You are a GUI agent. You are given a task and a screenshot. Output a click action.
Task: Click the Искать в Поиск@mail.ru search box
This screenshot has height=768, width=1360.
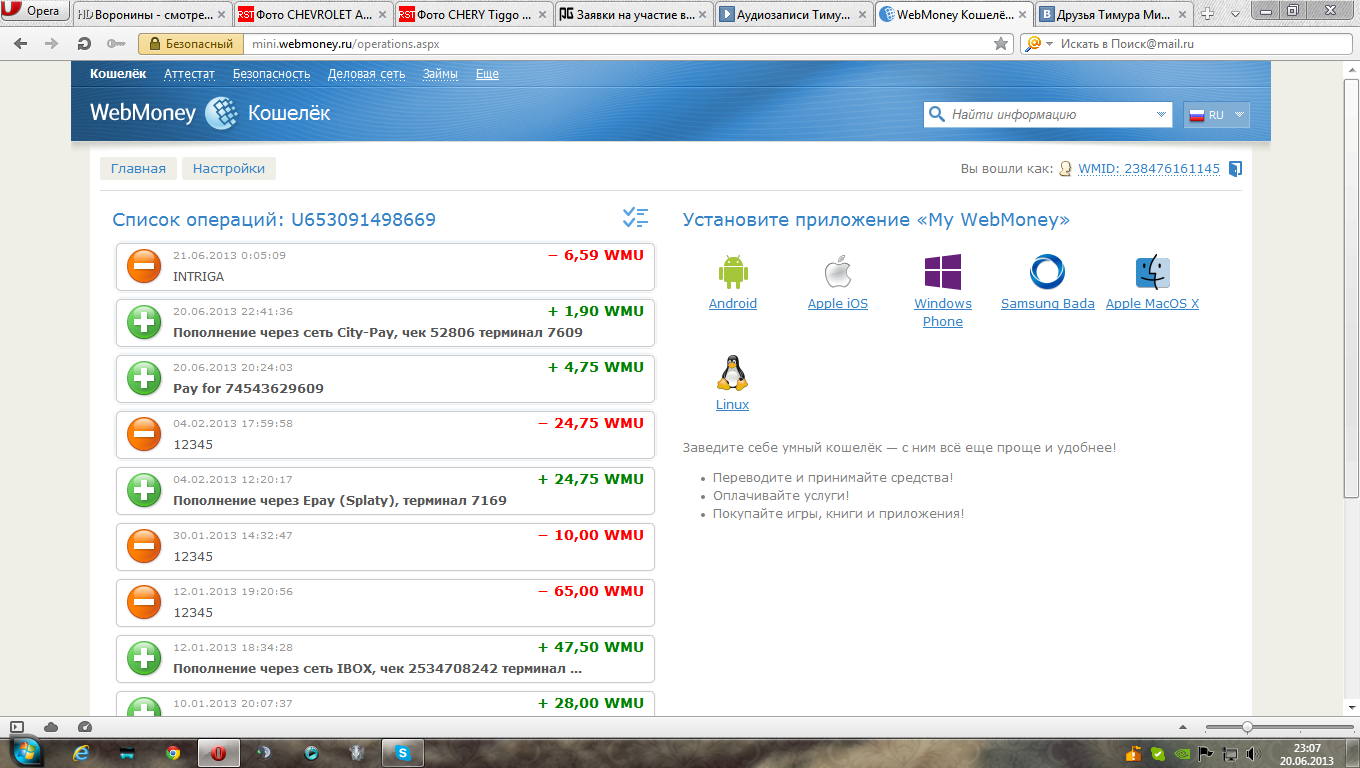pos(1184,44)
